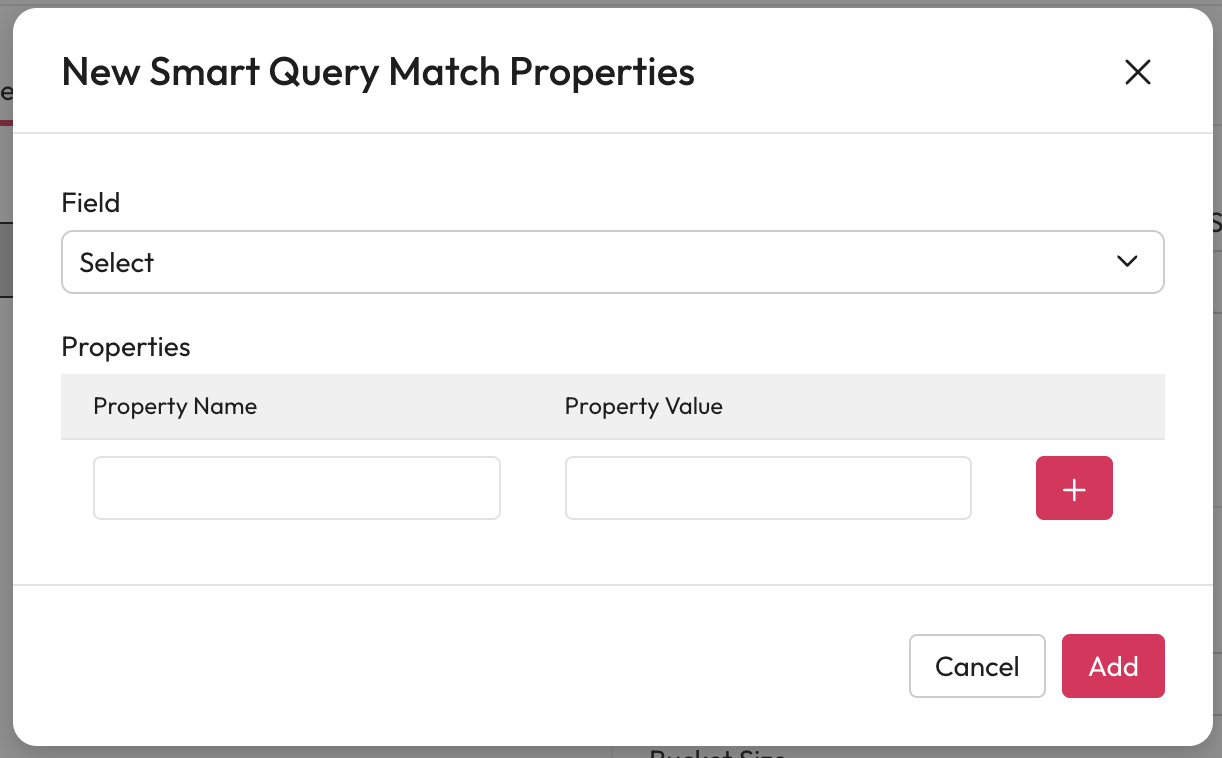The height and width of the screenshot is (758, 1222).
Task: Click the "Select" placeholder in Field dropdown
Action: point(117,262)
